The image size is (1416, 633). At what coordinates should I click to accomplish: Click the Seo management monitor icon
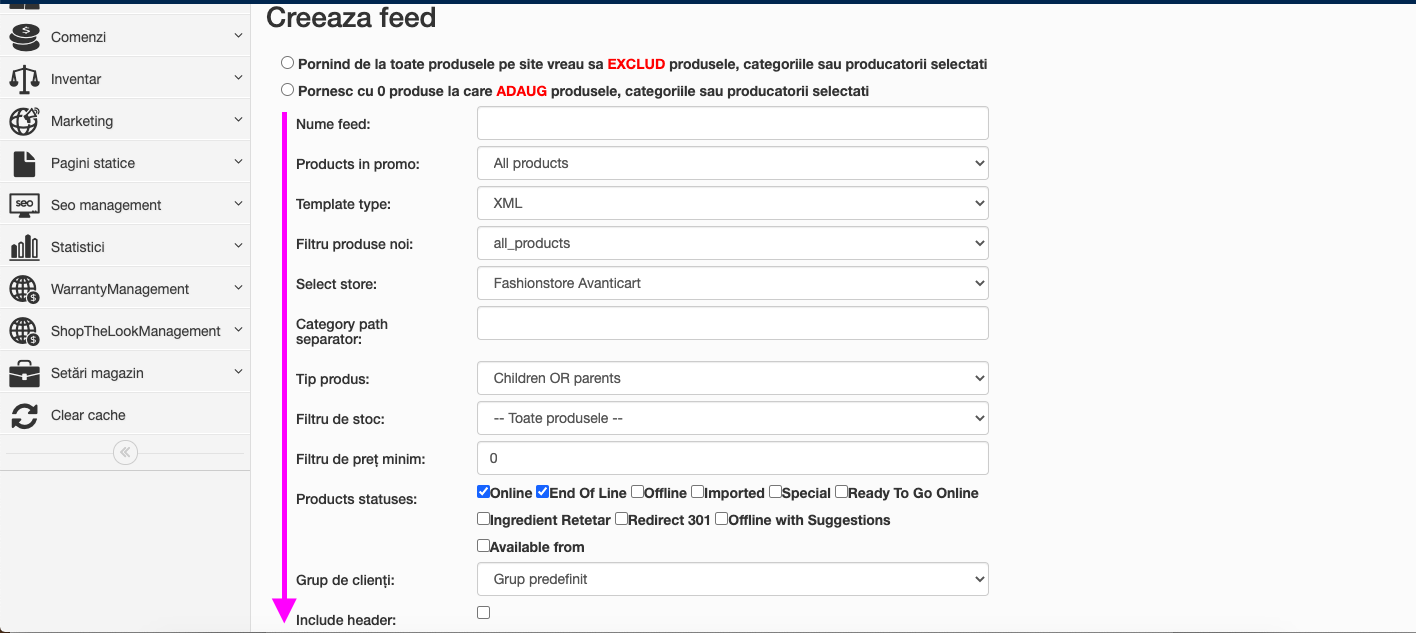24,205
